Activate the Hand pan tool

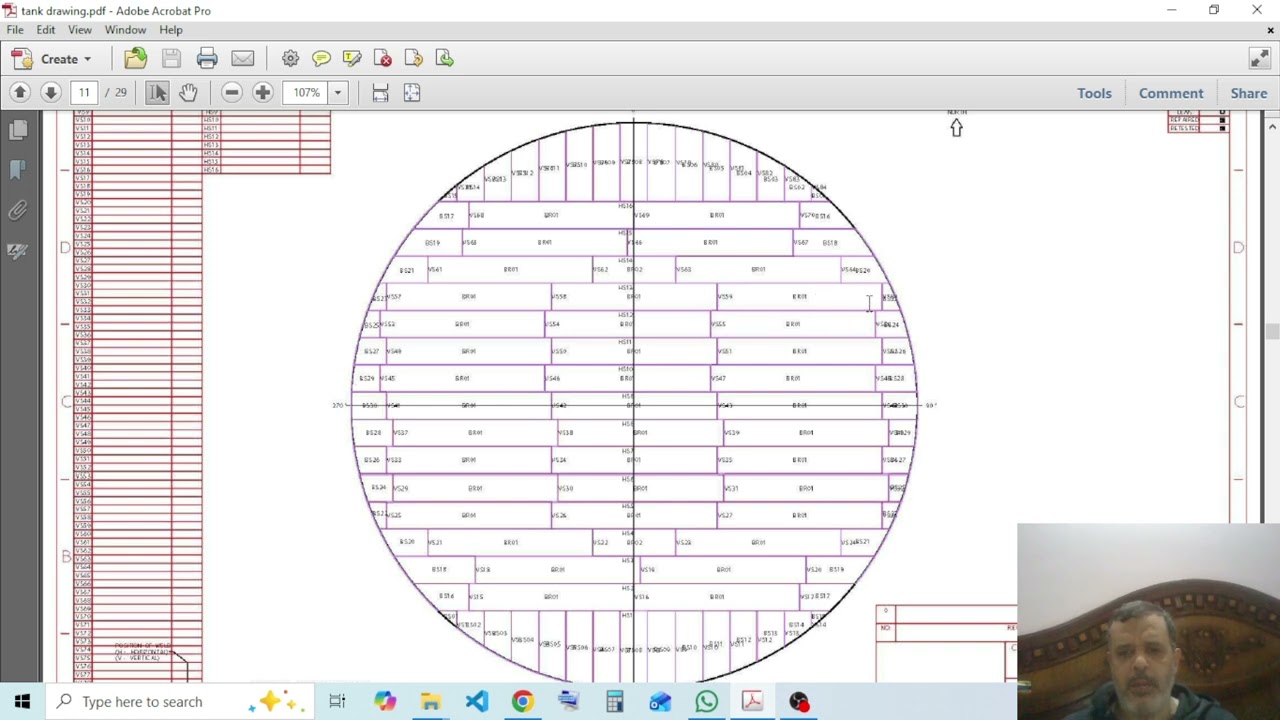point(188,93)
